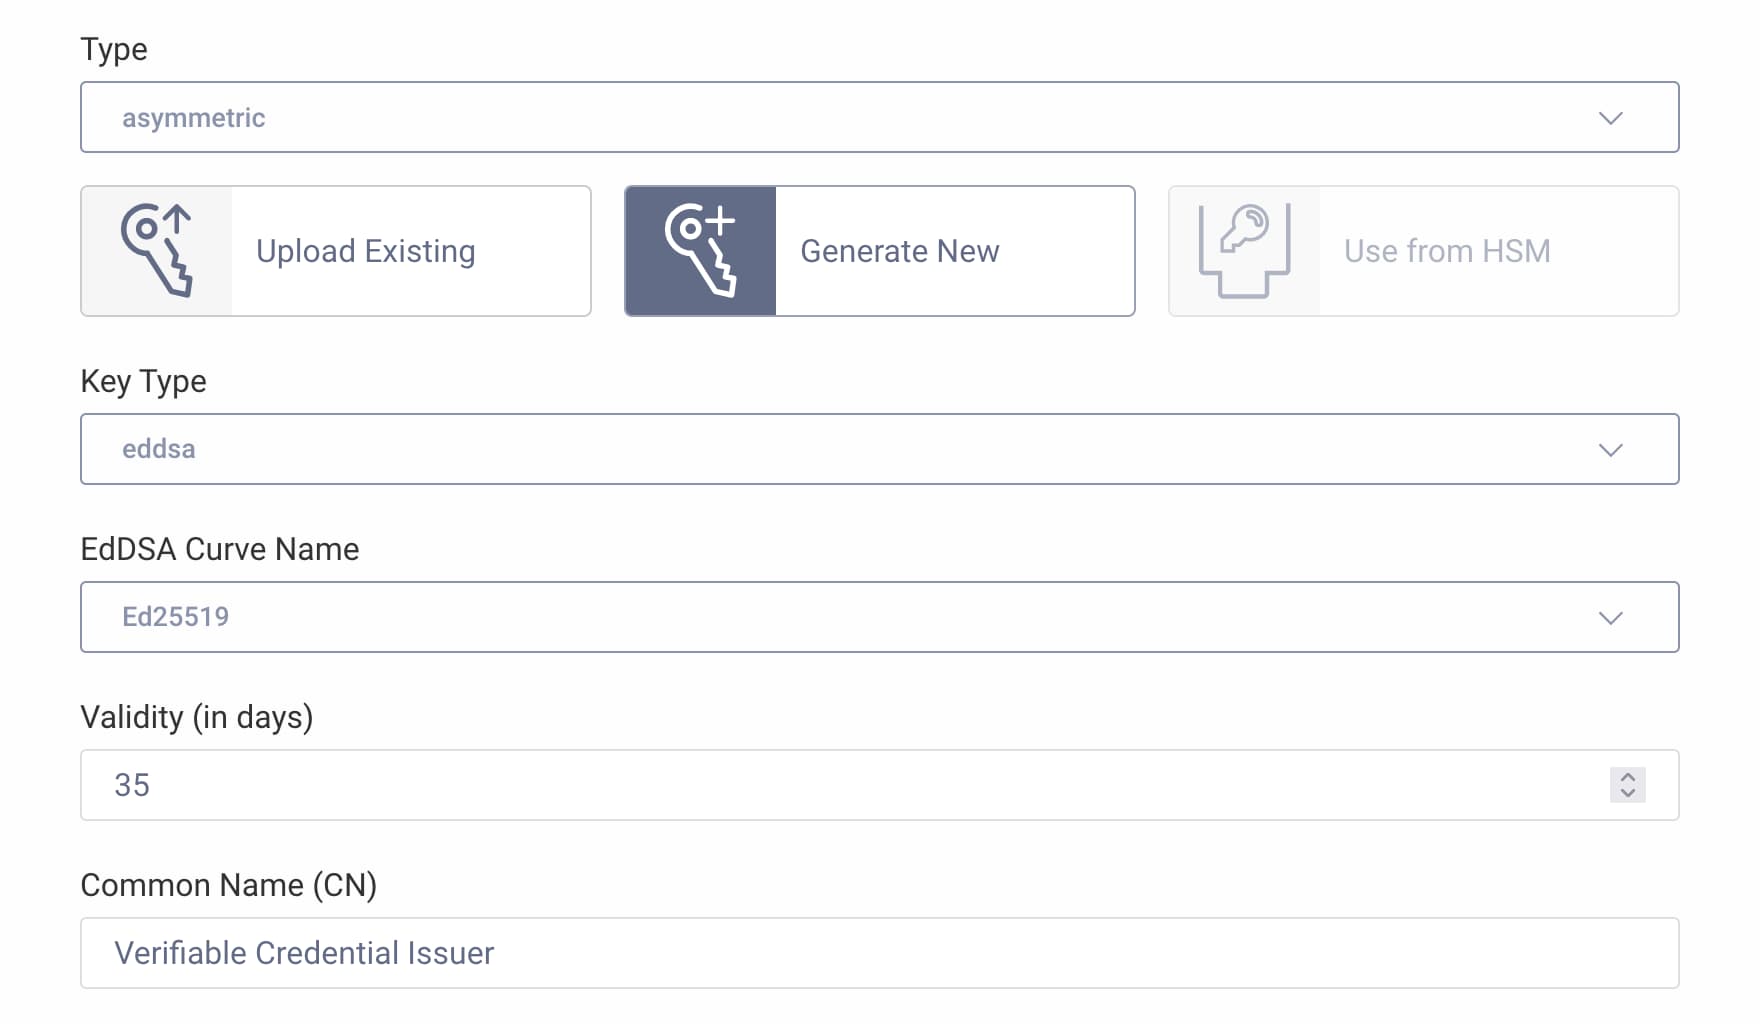Image resolution: width=1760 pixels, height=1028 pixels.
Task: Select the Verifiable Credential Issuer text
Action: click(x=305, y=953)
